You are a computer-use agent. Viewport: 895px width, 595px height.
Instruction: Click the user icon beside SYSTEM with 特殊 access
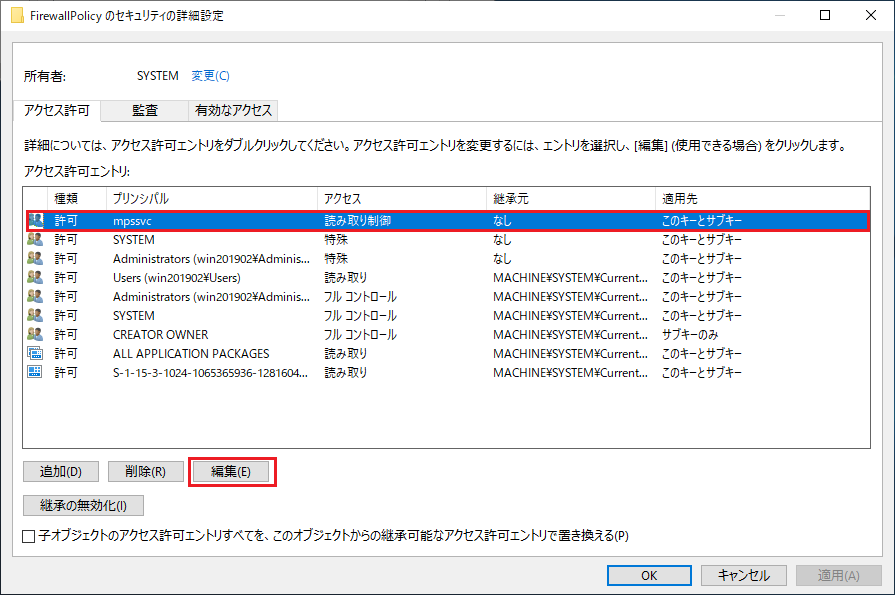pyautogui.click(x=35, y=240)
